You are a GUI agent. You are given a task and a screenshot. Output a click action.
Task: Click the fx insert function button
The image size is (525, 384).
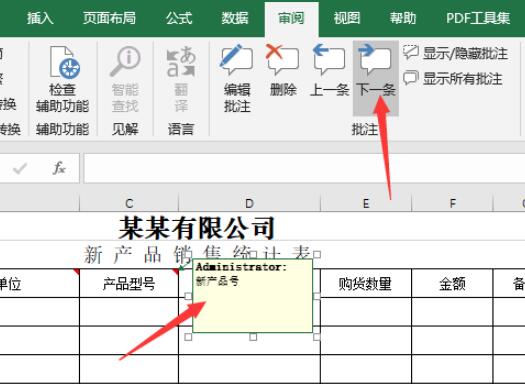point(59,168)
